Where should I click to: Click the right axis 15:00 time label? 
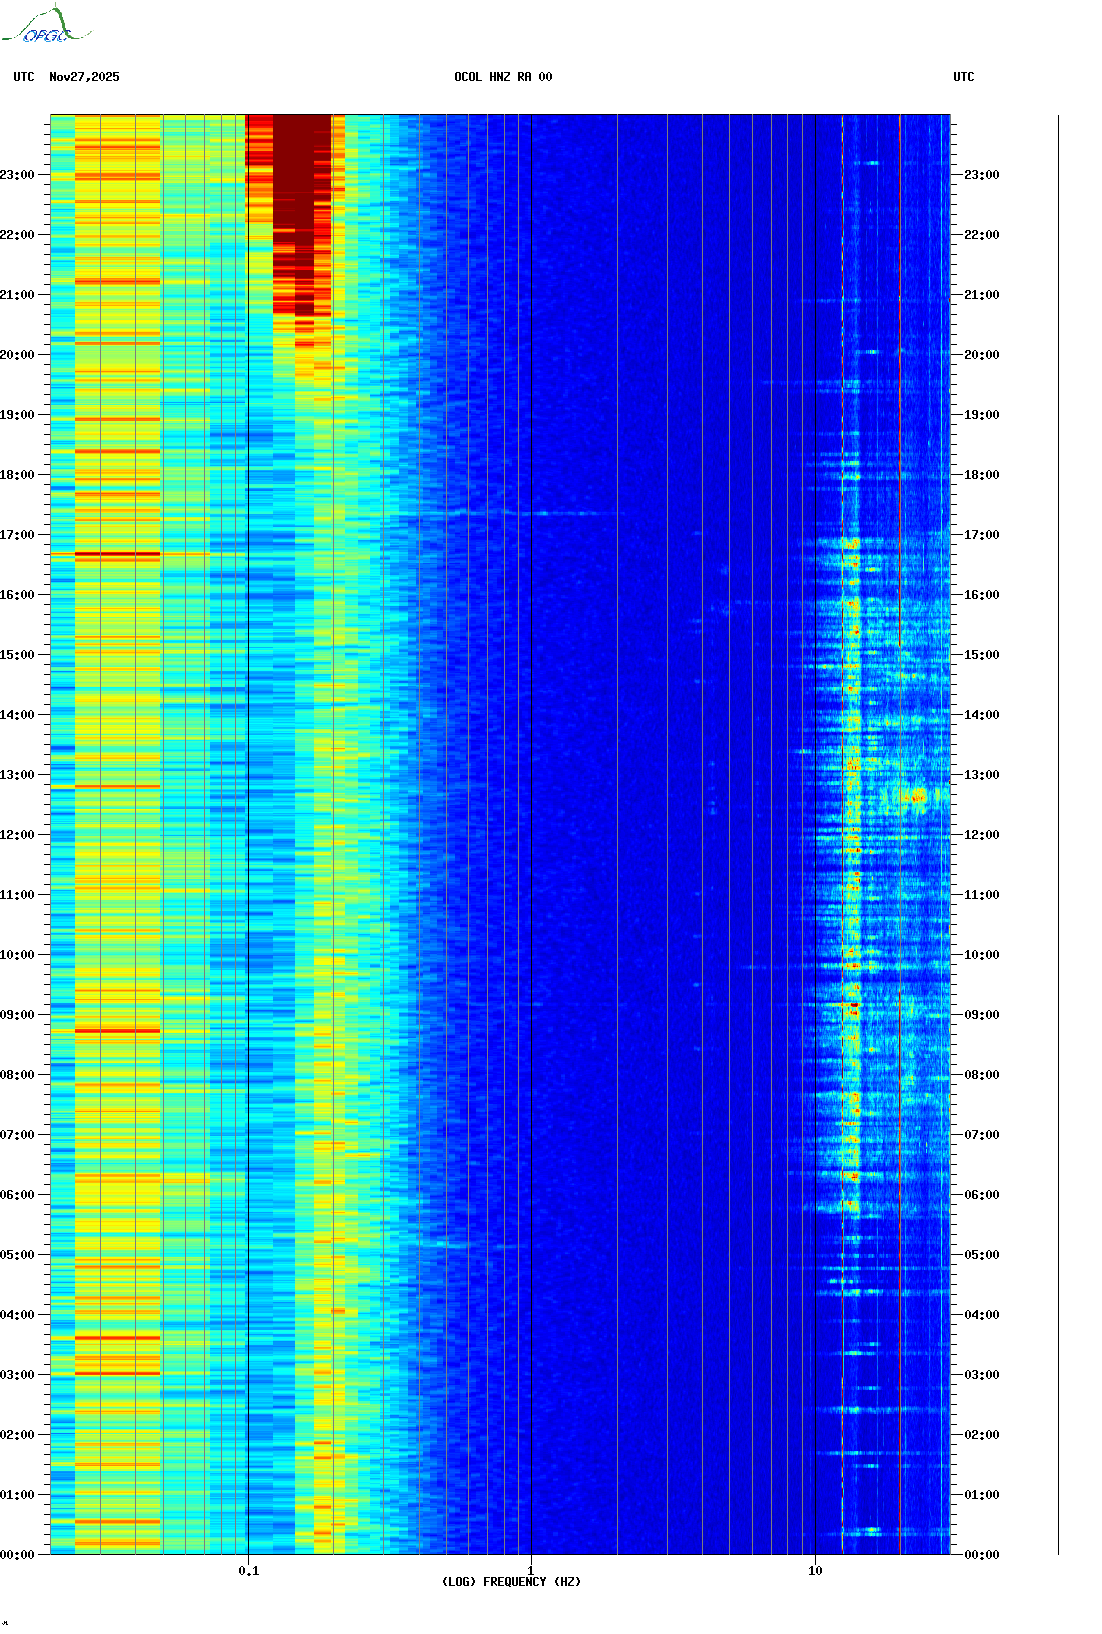[x=982, y=655]
